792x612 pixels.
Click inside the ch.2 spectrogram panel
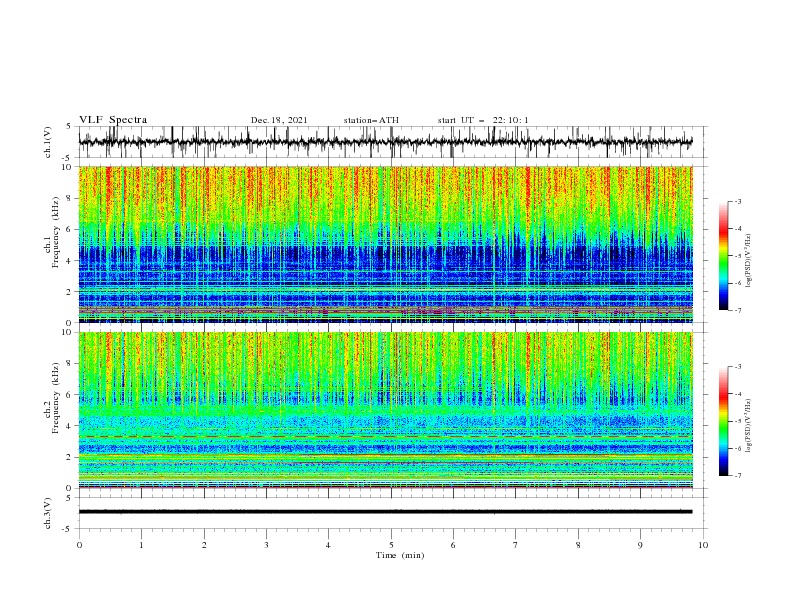tap(385, 410)
